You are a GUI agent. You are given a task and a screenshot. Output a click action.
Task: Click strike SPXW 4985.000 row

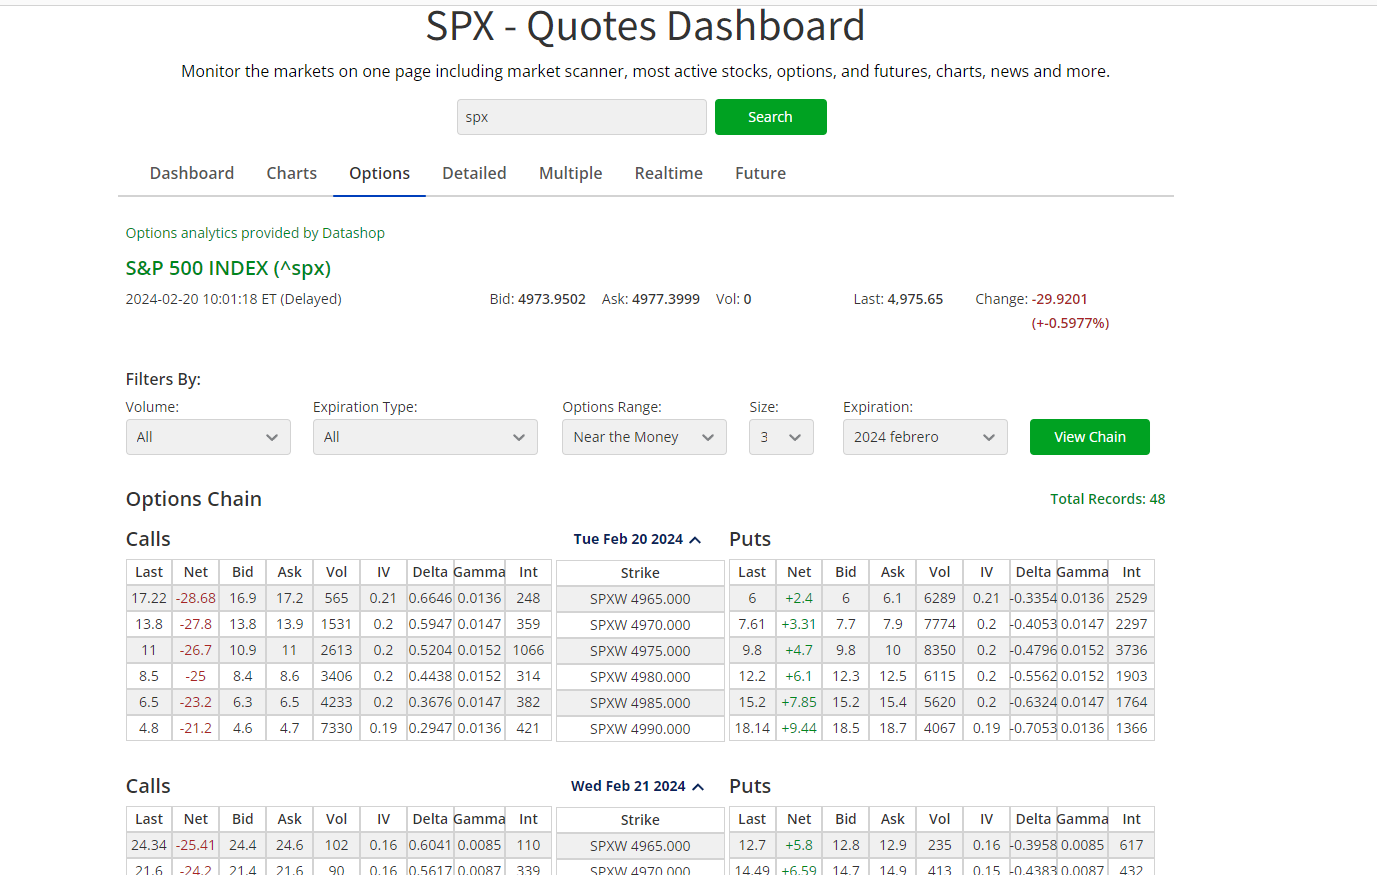pyautogui.click(x=640, y=703)
